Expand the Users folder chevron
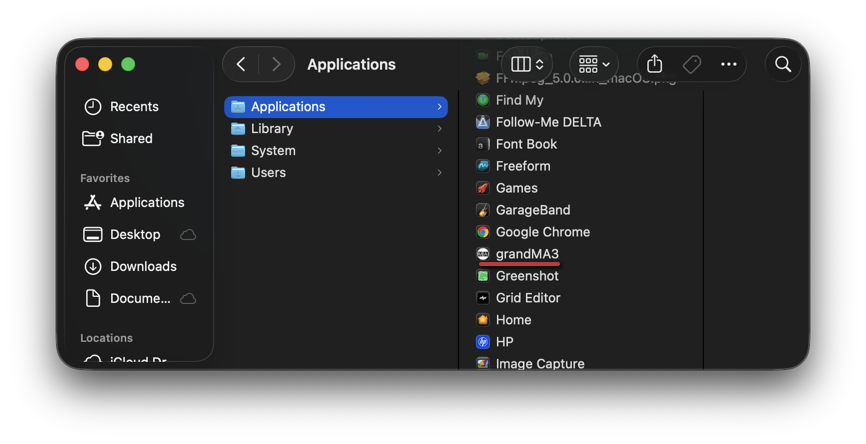Image resolution: width=866 pixels, height=444 pixels. (440, 173)
